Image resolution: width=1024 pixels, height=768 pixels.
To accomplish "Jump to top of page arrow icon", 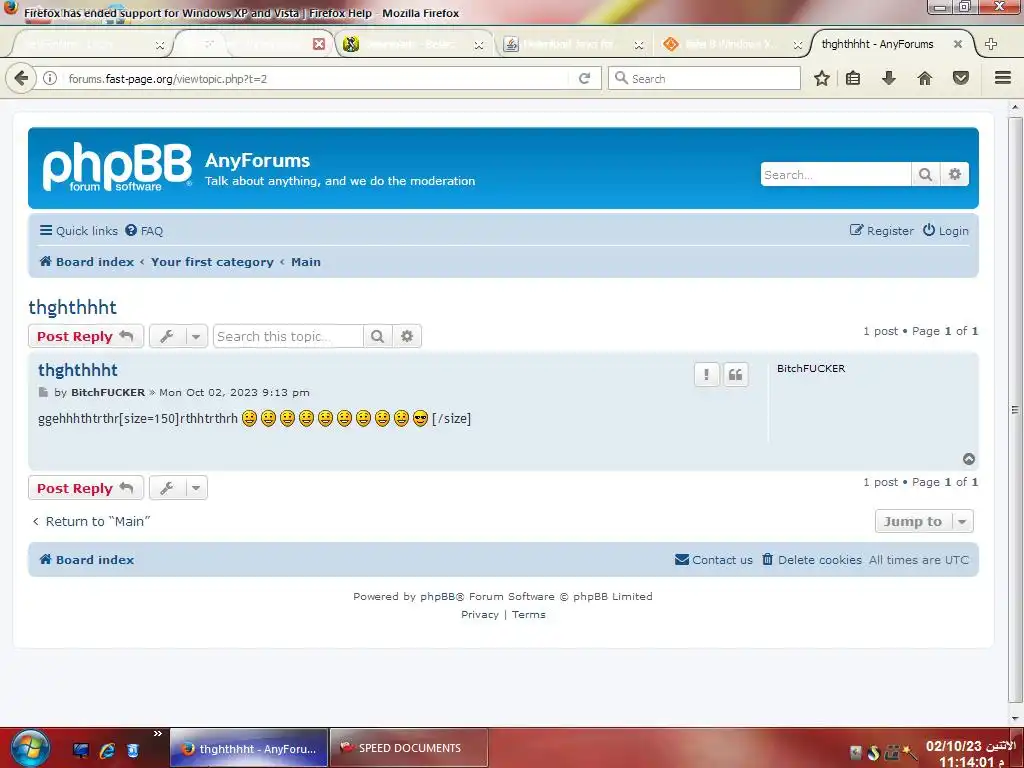I will coord(968,459).
